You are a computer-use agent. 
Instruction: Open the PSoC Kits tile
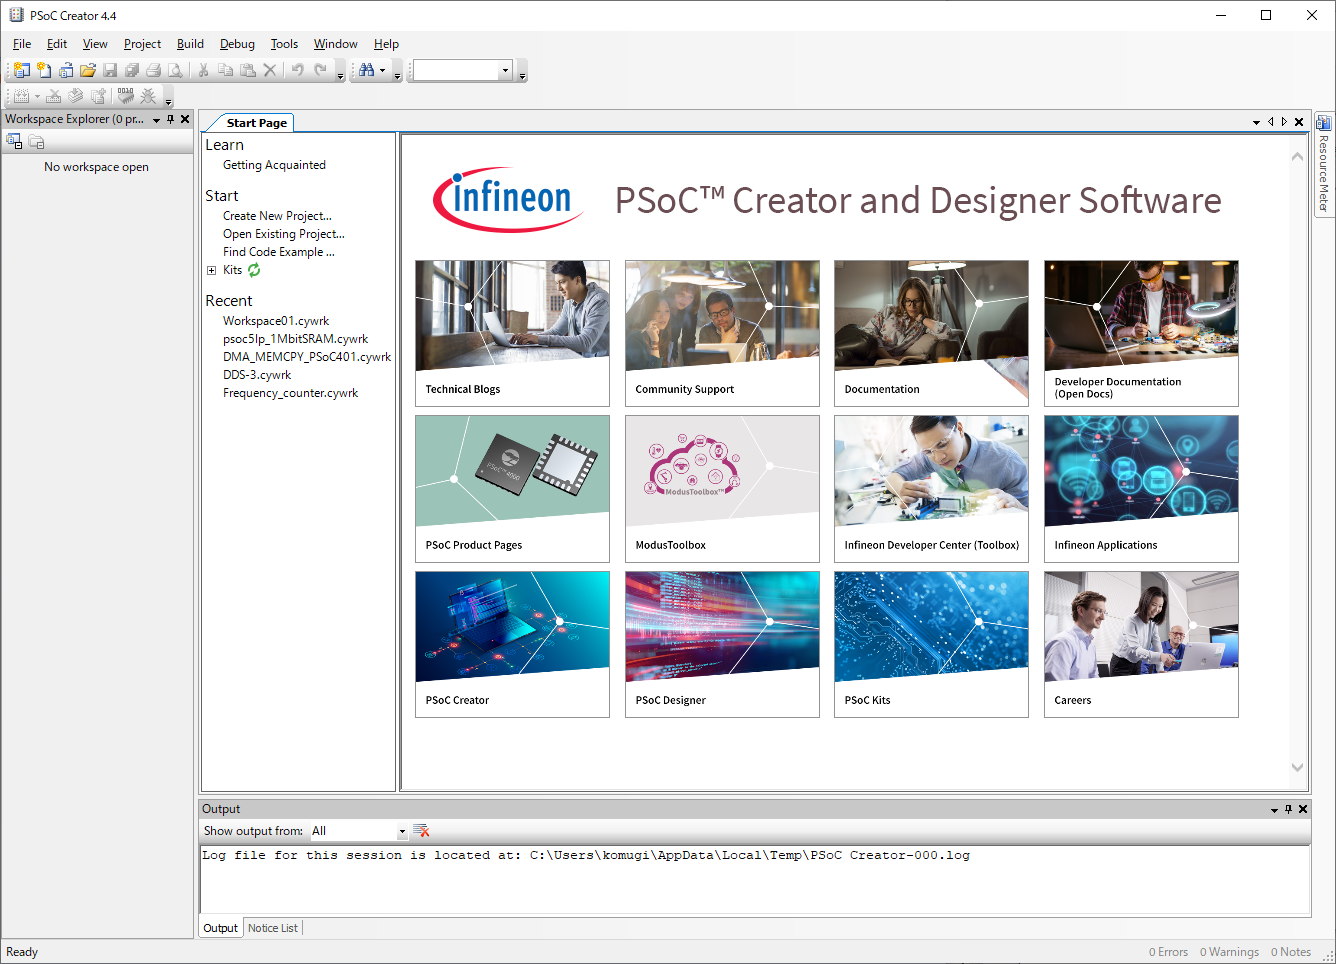(x=931, y=644)
